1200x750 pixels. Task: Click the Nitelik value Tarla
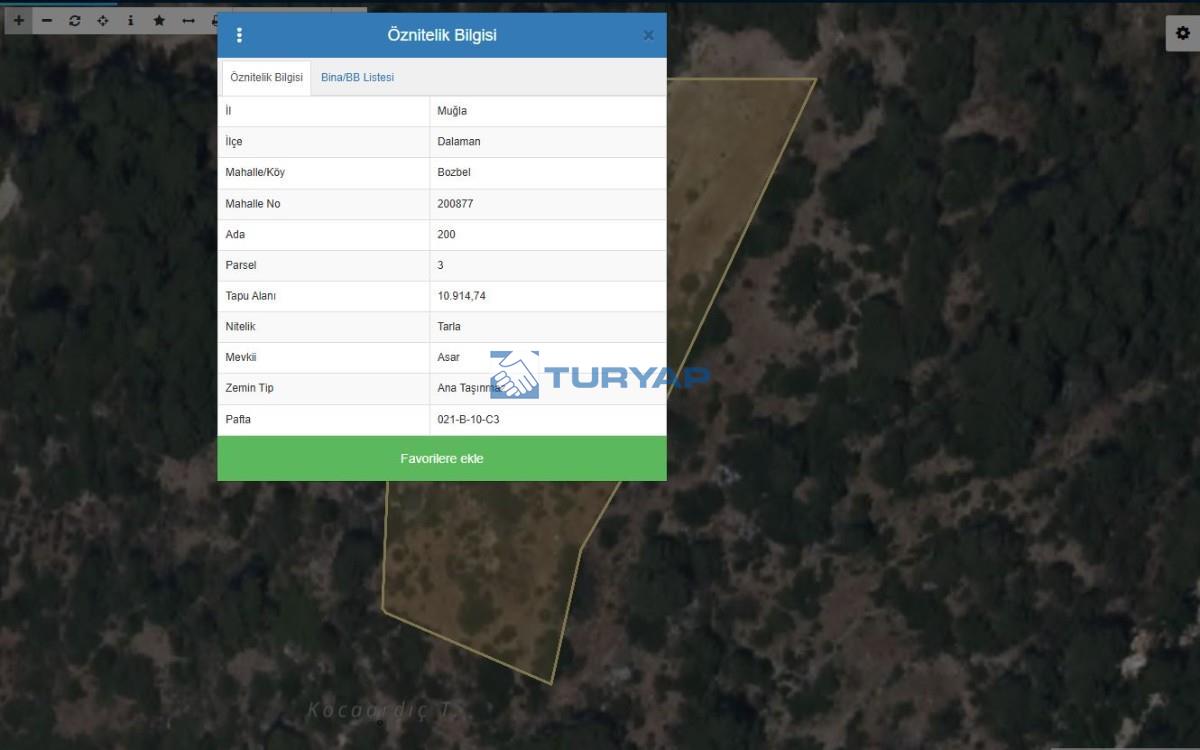coord(449,327)
